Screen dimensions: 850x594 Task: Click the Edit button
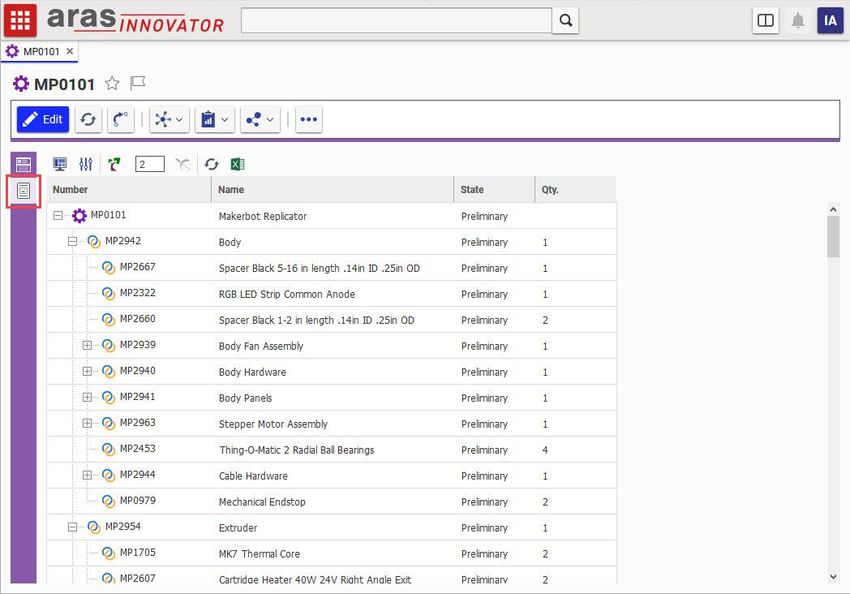(43, 119)
